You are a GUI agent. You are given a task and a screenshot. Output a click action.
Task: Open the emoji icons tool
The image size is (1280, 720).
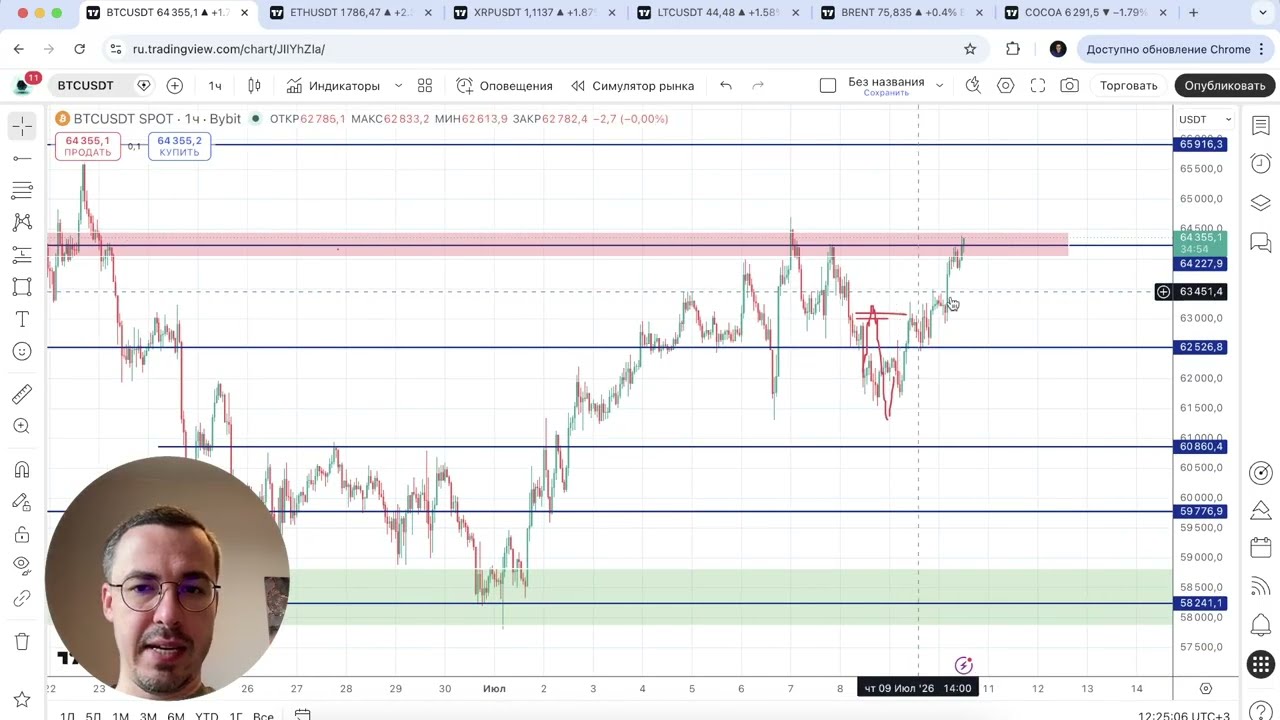click(22, 351)
